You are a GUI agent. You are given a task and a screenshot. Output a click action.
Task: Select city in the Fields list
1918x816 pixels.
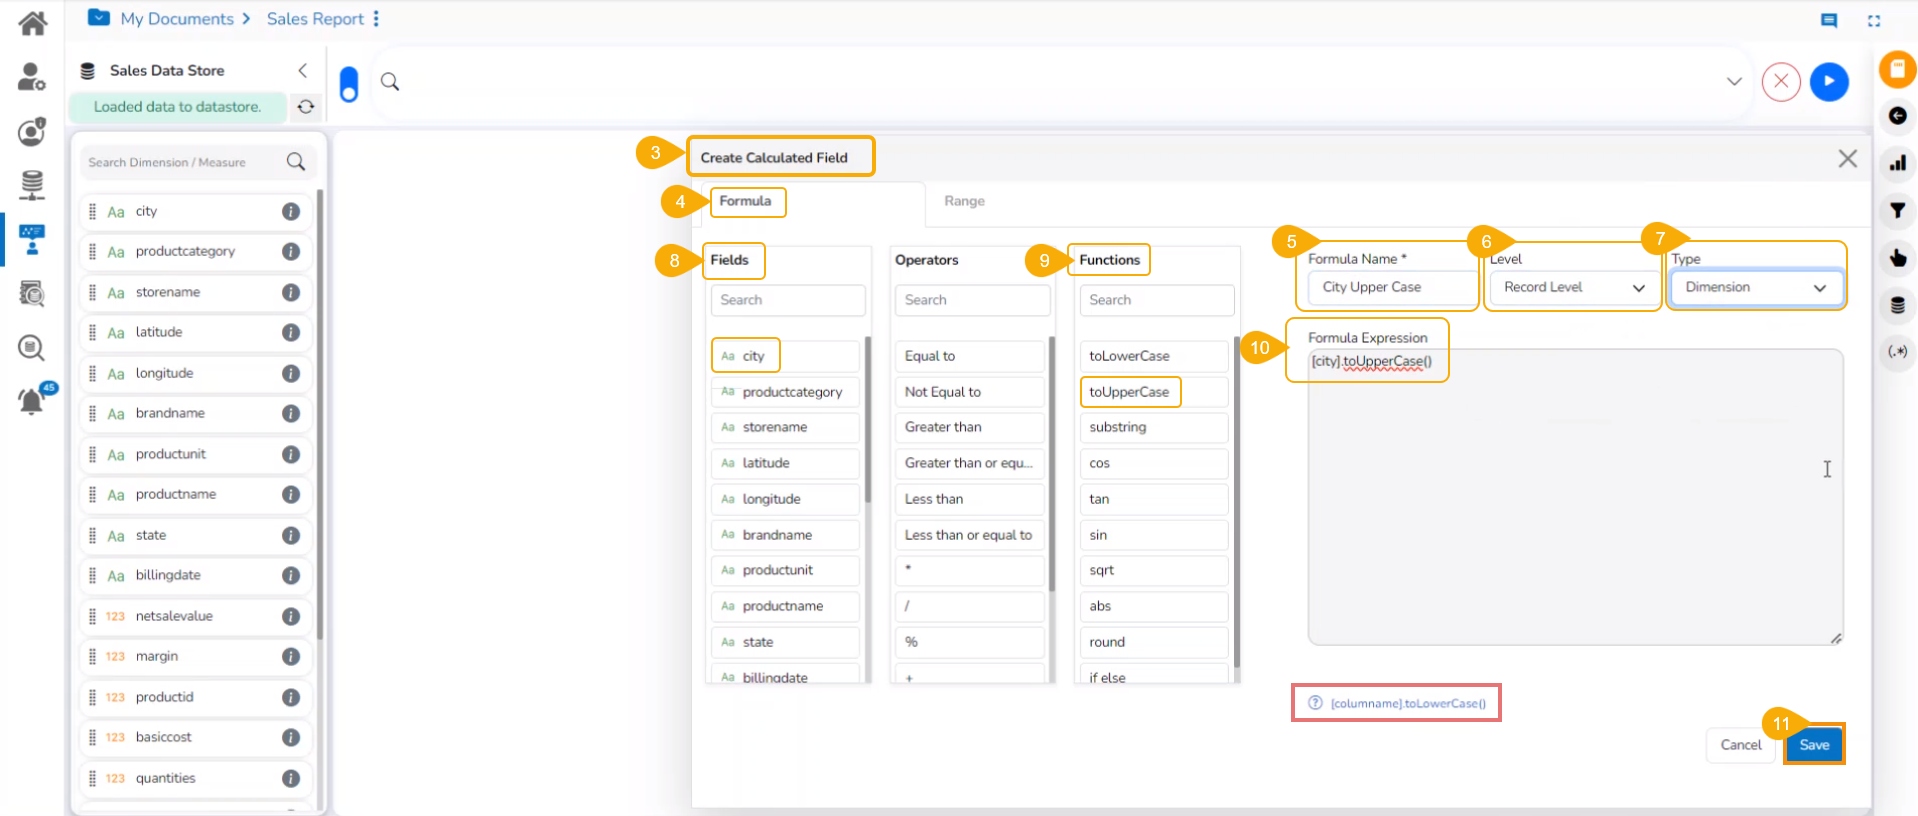point(785,356)
